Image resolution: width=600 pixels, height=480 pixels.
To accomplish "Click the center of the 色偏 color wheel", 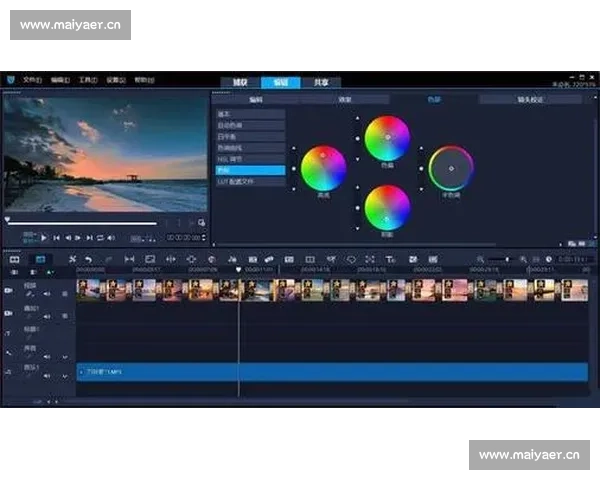I will point(387,138).
